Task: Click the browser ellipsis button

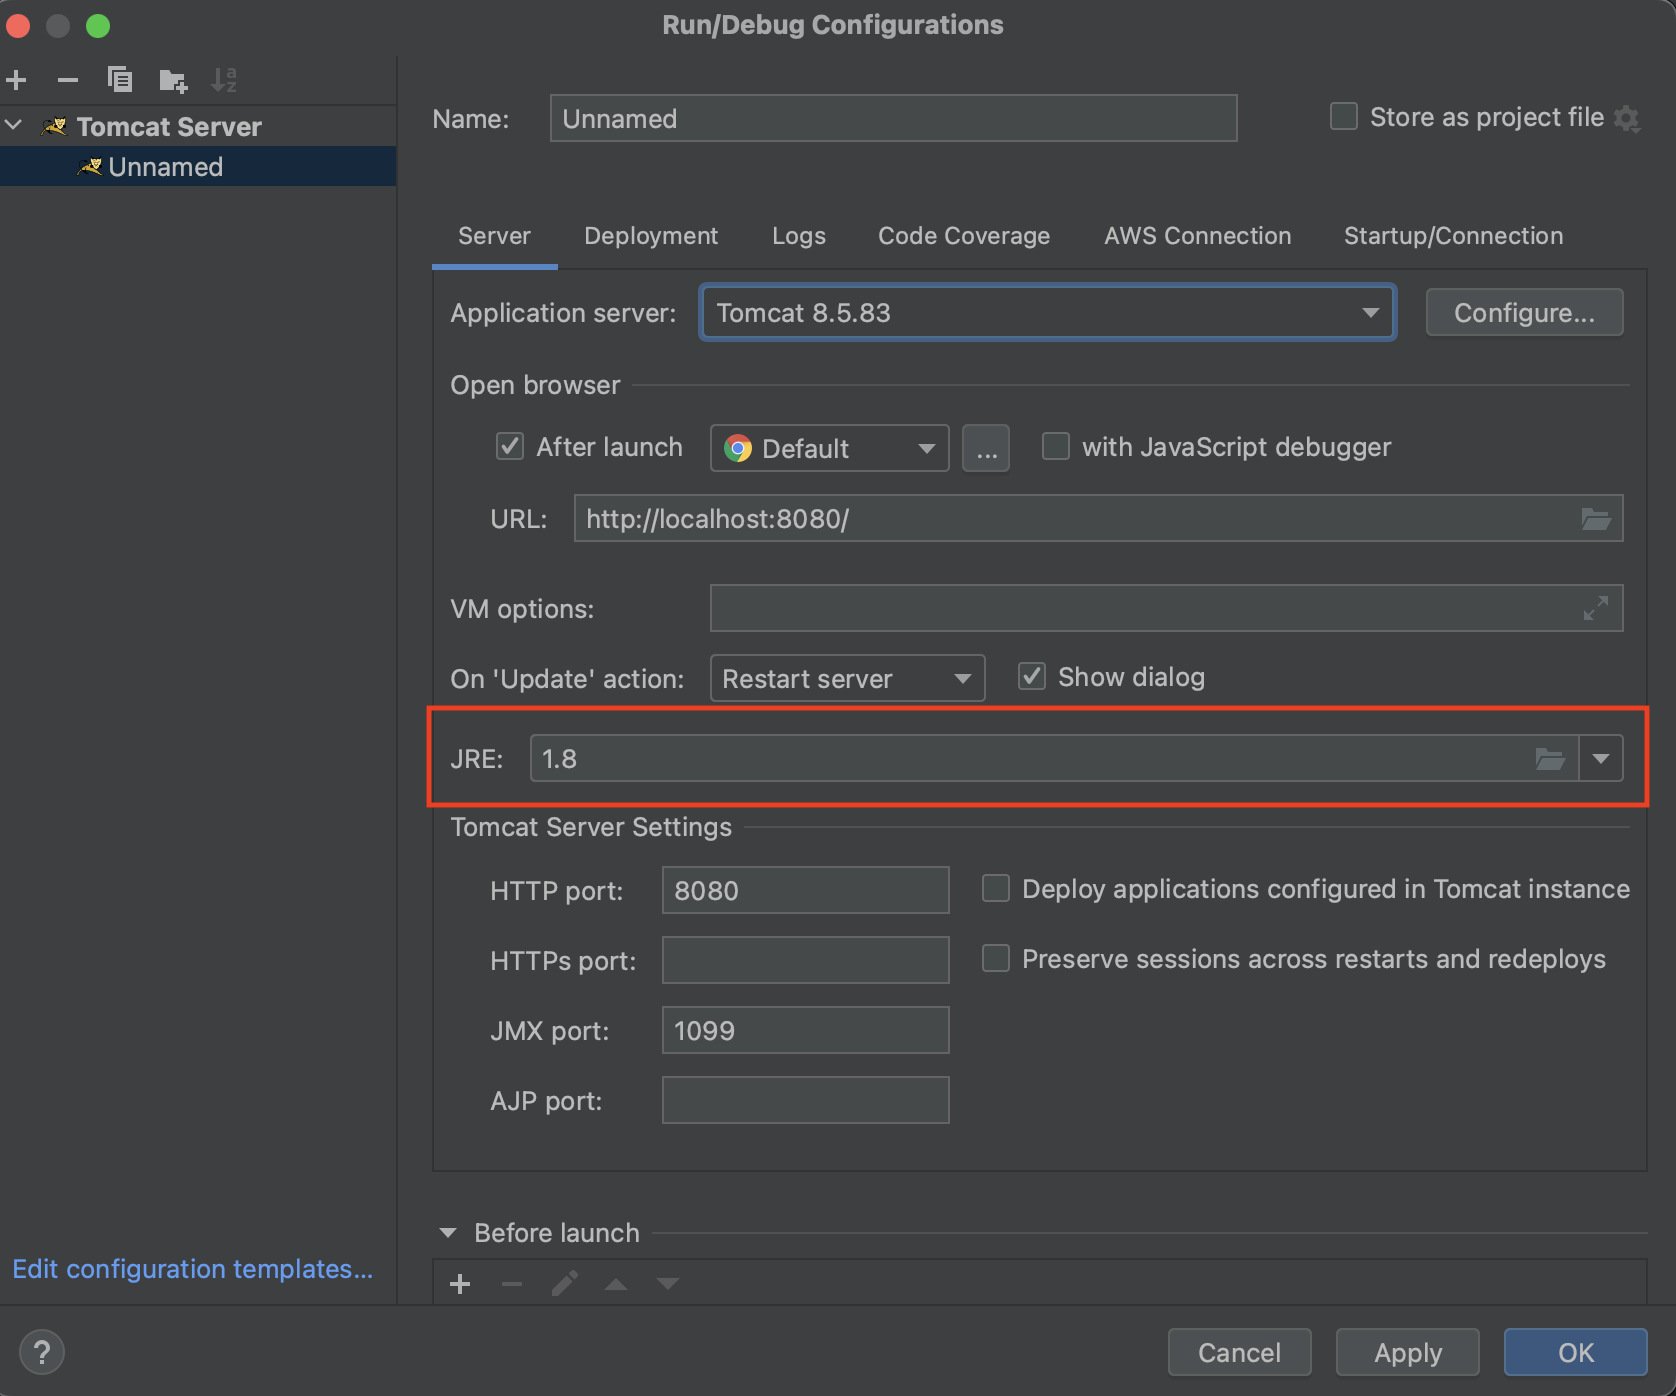Action: coord(986,448)
